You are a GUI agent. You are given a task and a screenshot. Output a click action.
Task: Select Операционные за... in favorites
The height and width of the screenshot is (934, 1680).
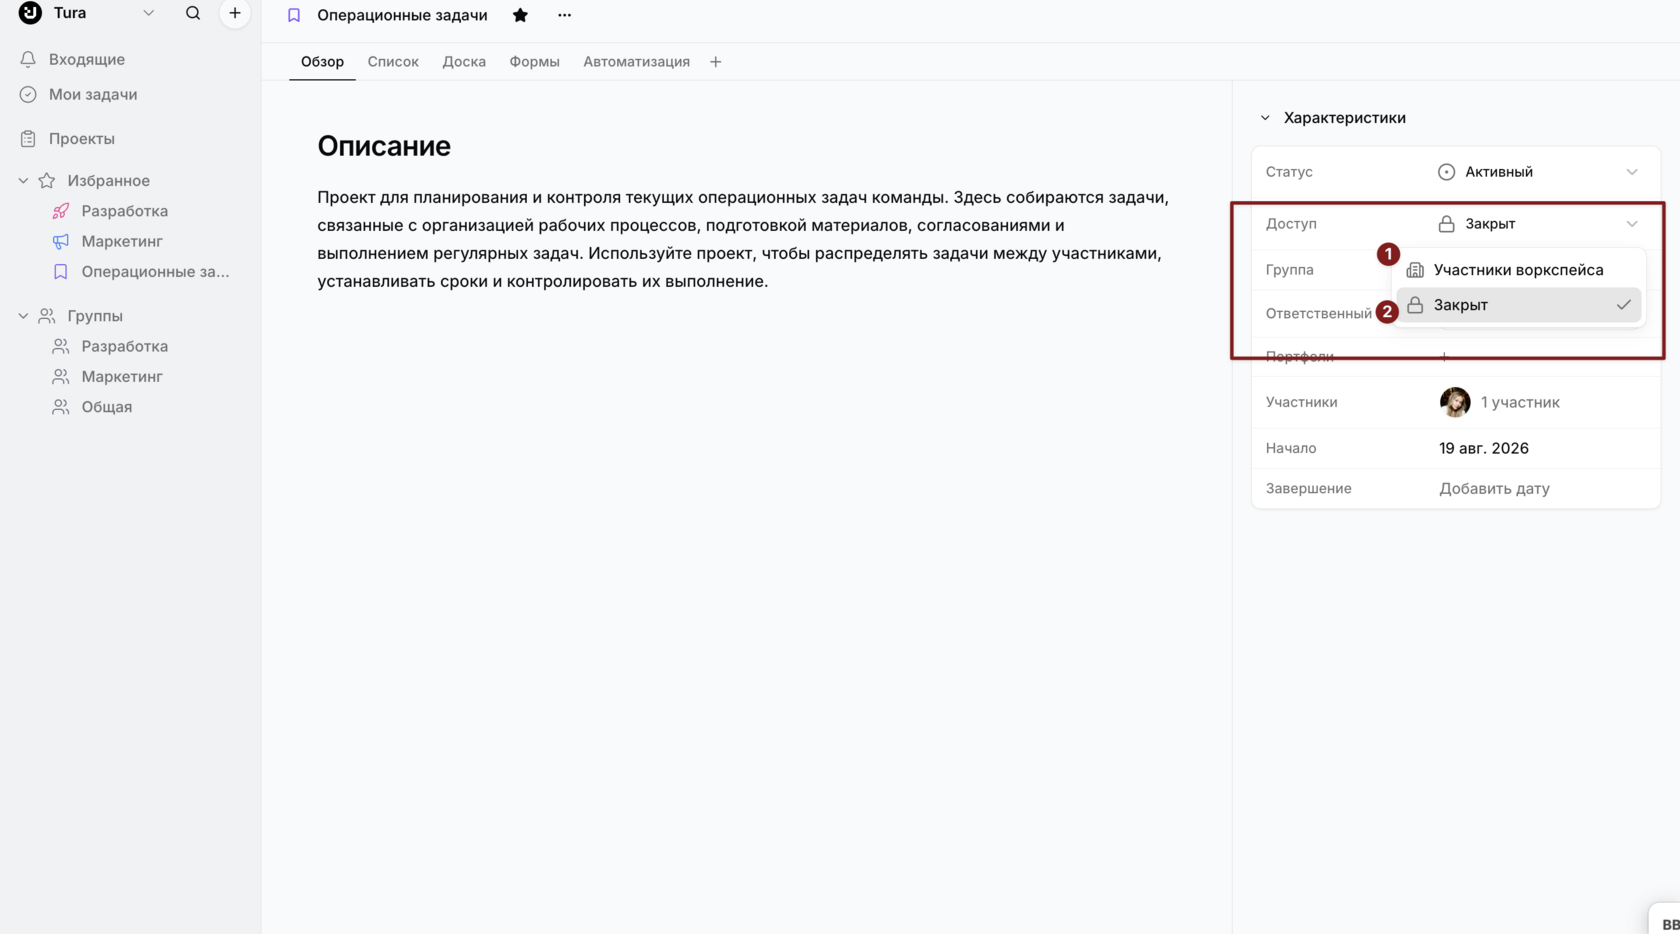155,271
